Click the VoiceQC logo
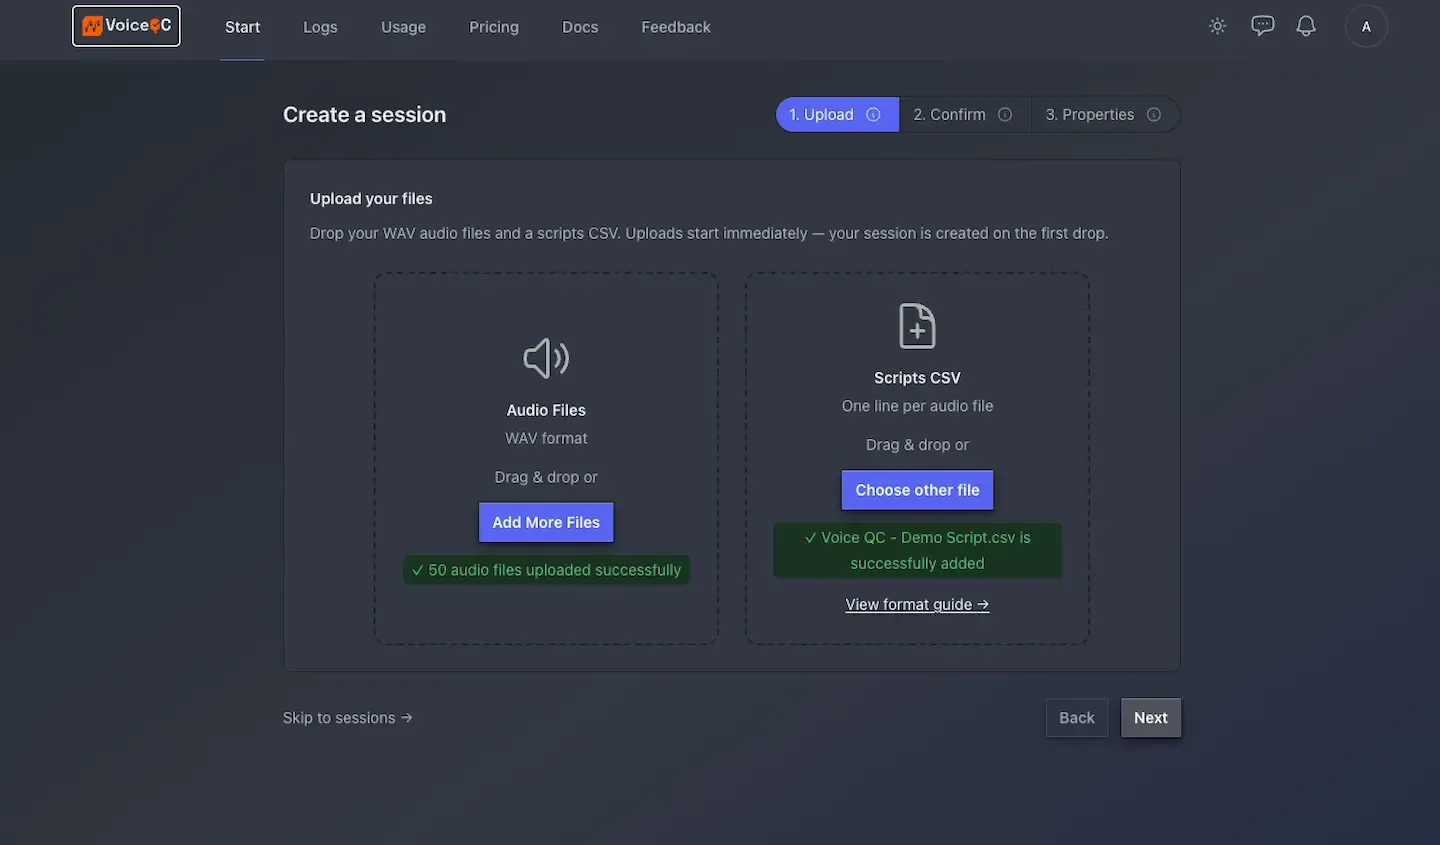Screen dimensions: 1440x845 click(x=126, y=26)
